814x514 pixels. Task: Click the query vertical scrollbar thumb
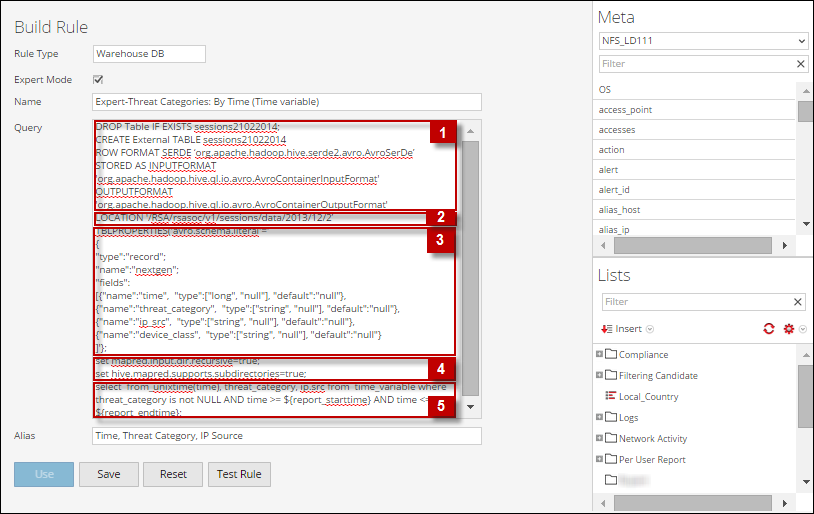470,268
